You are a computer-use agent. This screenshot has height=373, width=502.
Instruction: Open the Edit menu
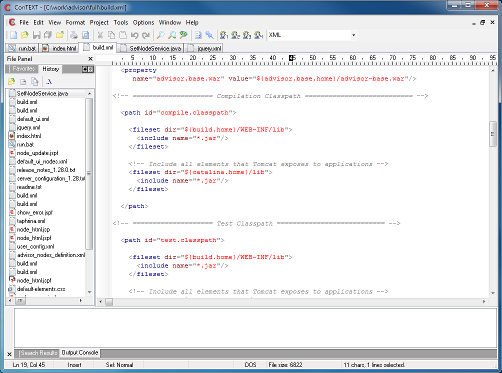click(x=39, y=22)
